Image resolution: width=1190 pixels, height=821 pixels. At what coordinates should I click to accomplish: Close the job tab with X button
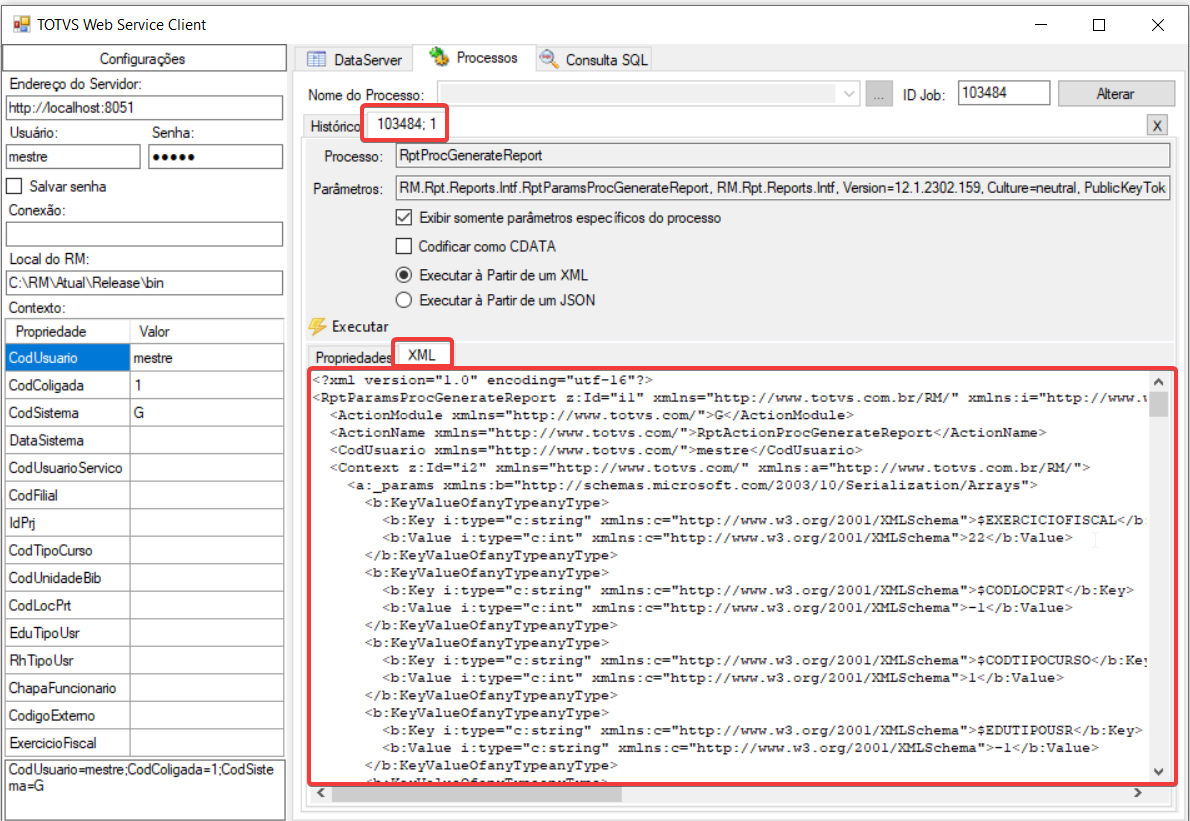1157,126
